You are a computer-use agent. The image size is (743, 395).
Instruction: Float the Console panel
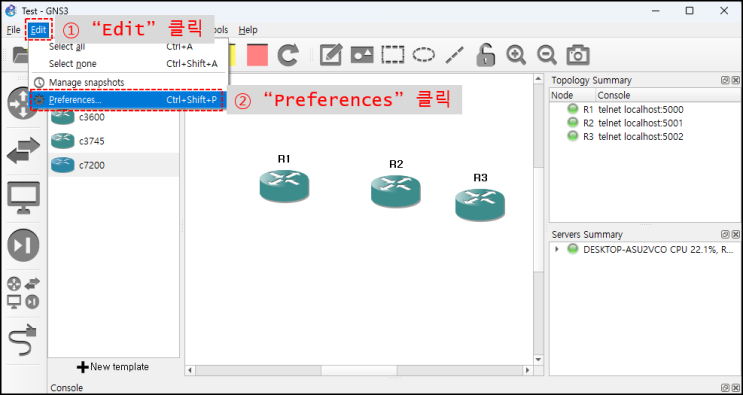coord(725,388)
